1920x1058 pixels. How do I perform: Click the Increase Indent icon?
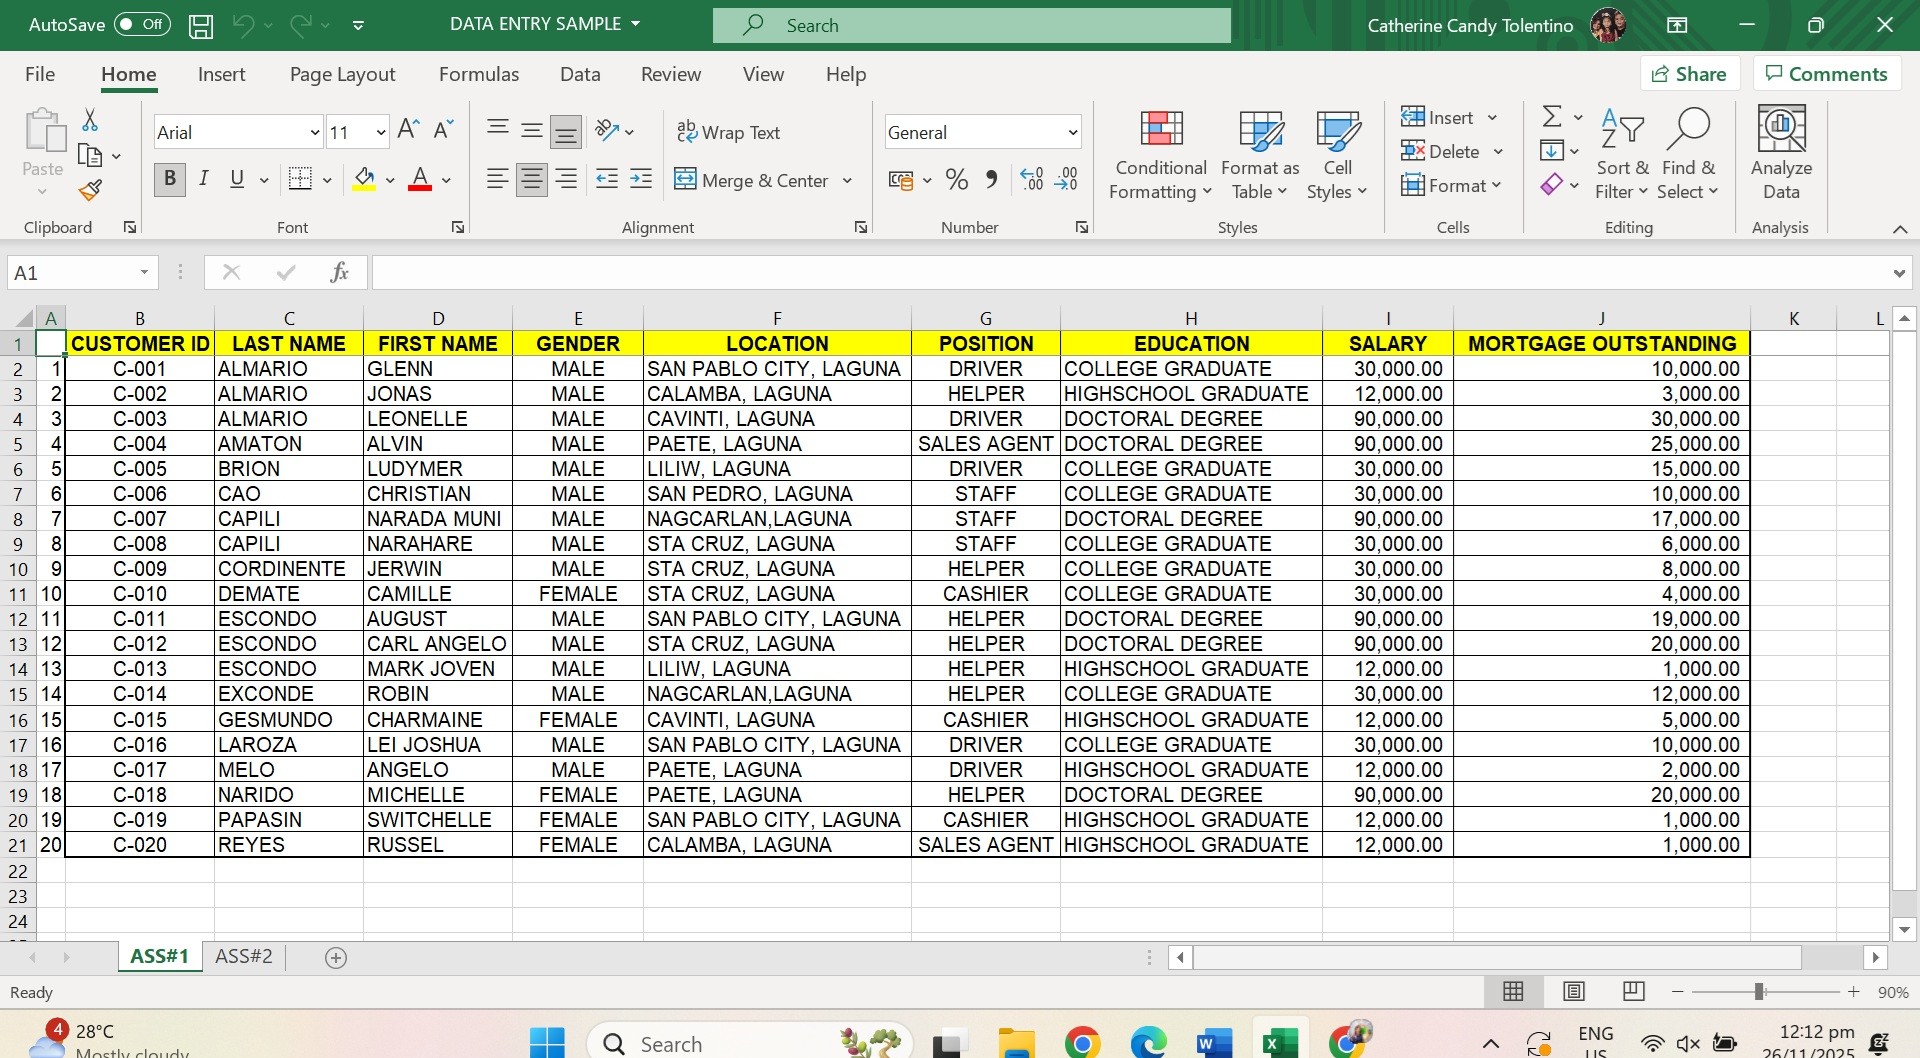640,180
